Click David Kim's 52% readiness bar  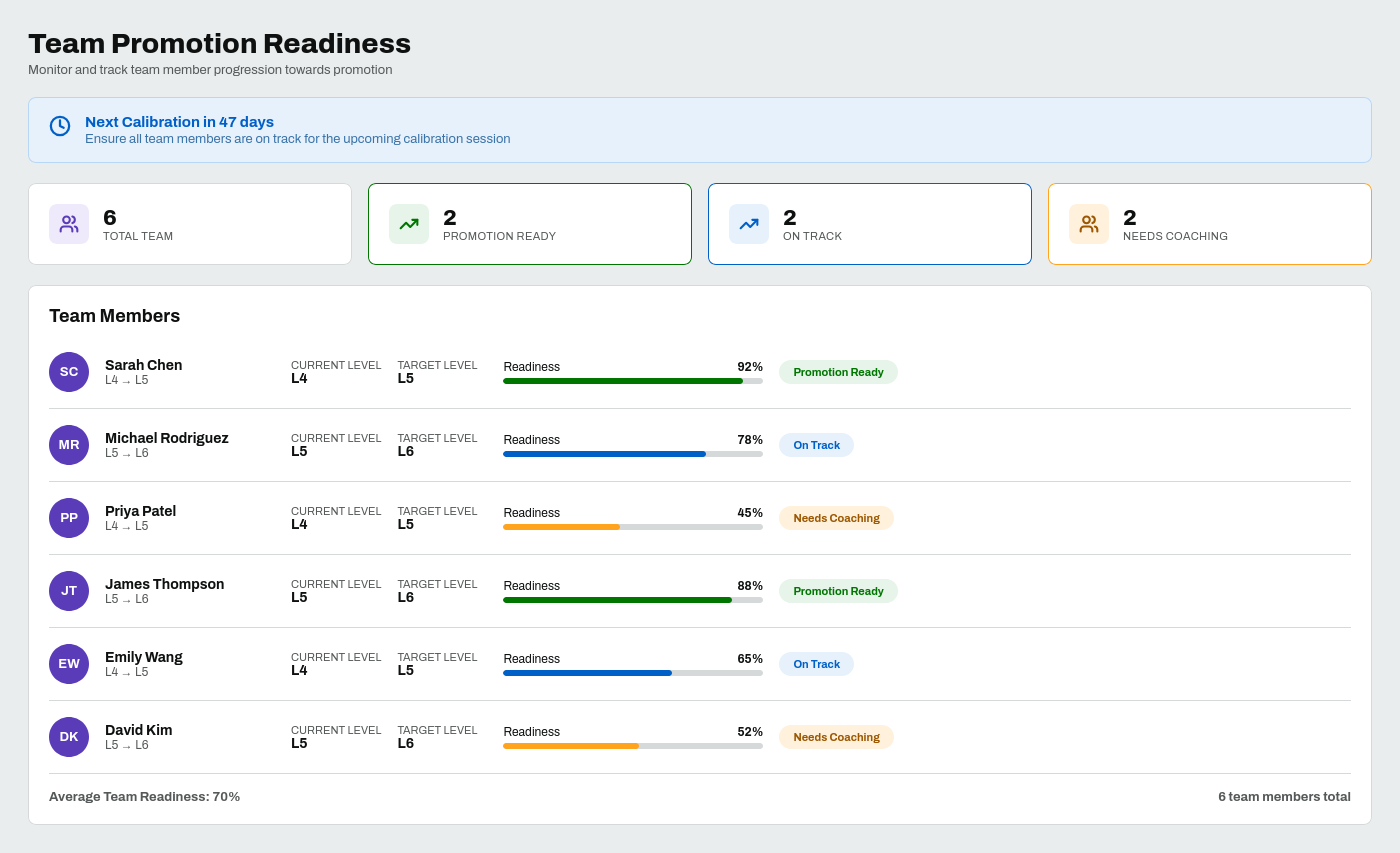633,746
